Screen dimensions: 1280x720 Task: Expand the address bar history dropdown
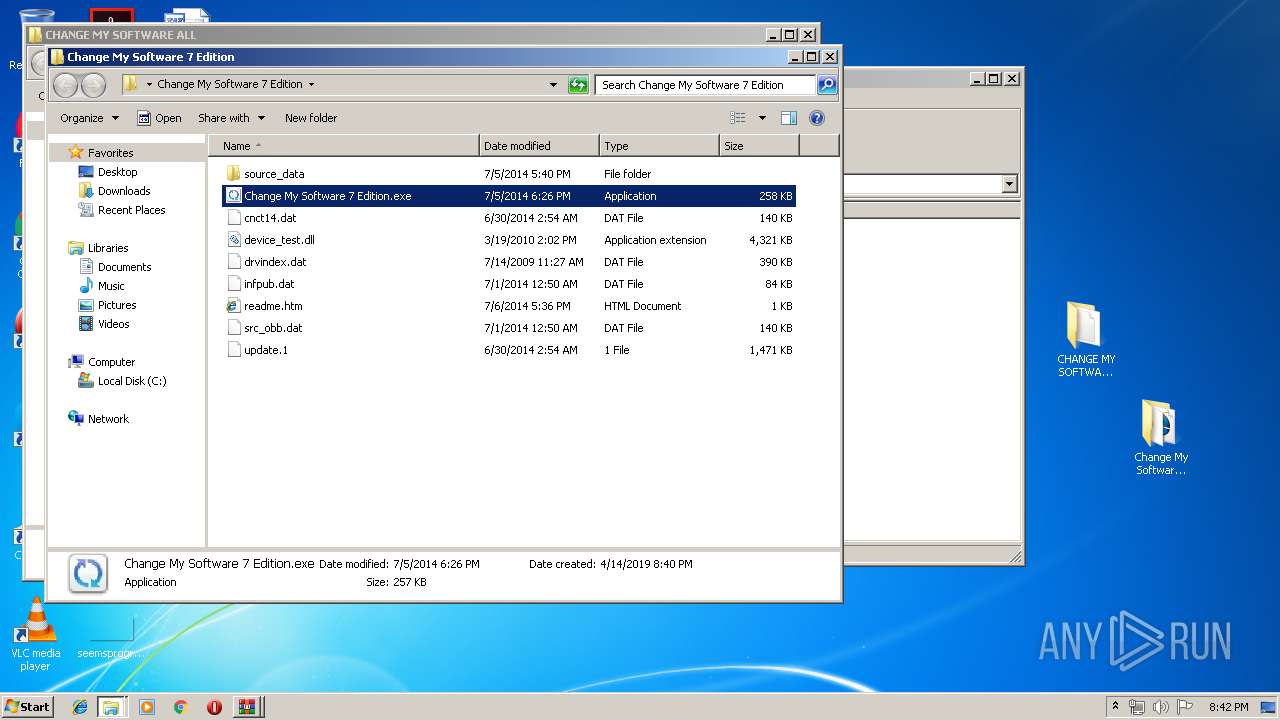553,85
